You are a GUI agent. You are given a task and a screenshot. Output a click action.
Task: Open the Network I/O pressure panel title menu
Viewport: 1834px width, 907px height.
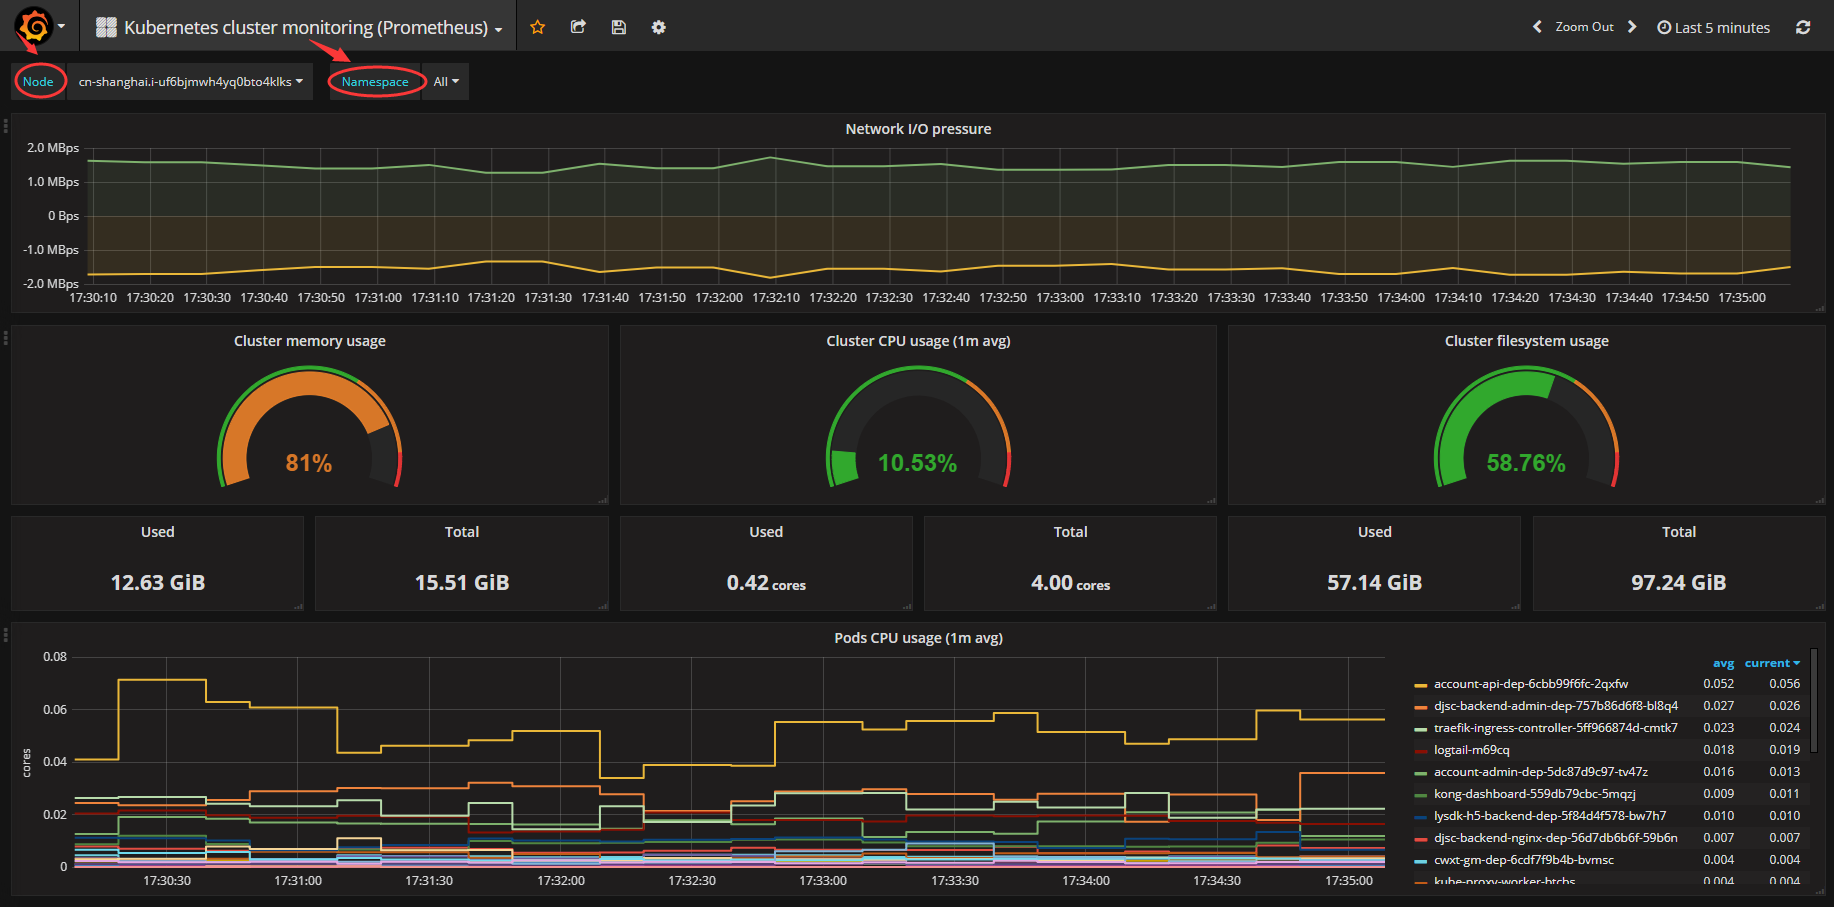918,129
